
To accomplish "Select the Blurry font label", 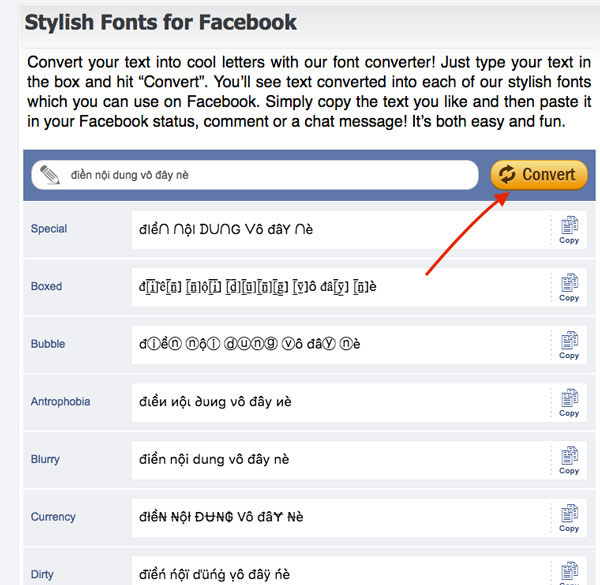I will tap(45, 459).
